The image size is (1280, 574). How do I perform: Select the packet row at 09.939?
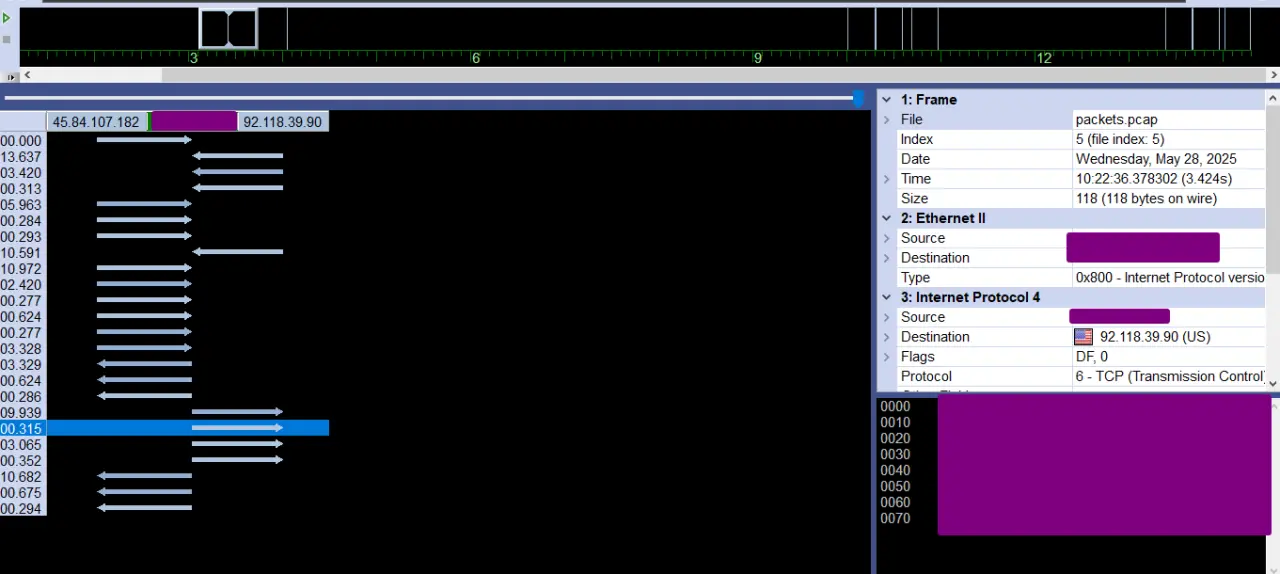tap(164, 412)
